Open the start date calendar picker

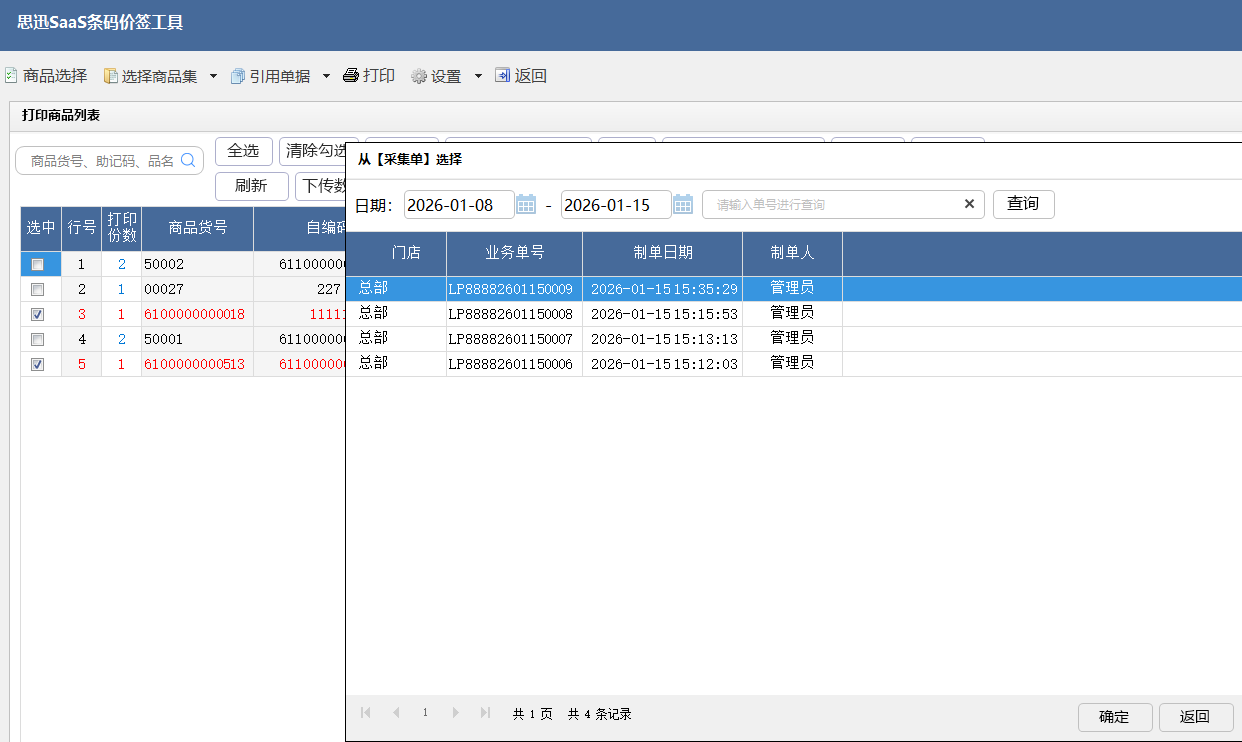pyautogui.click(x=526, y=205)
